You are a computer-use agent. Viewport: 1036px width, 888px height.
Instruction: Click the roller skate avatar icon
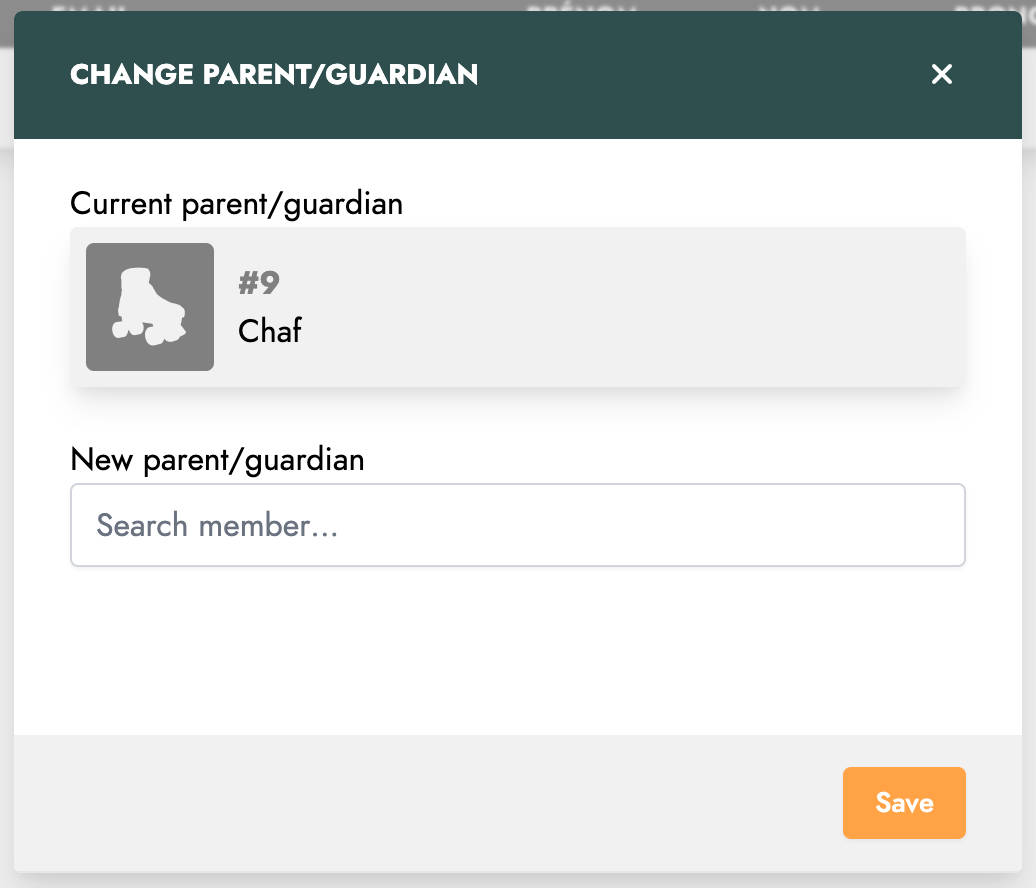pyautogui.click(x=150, y=307)
